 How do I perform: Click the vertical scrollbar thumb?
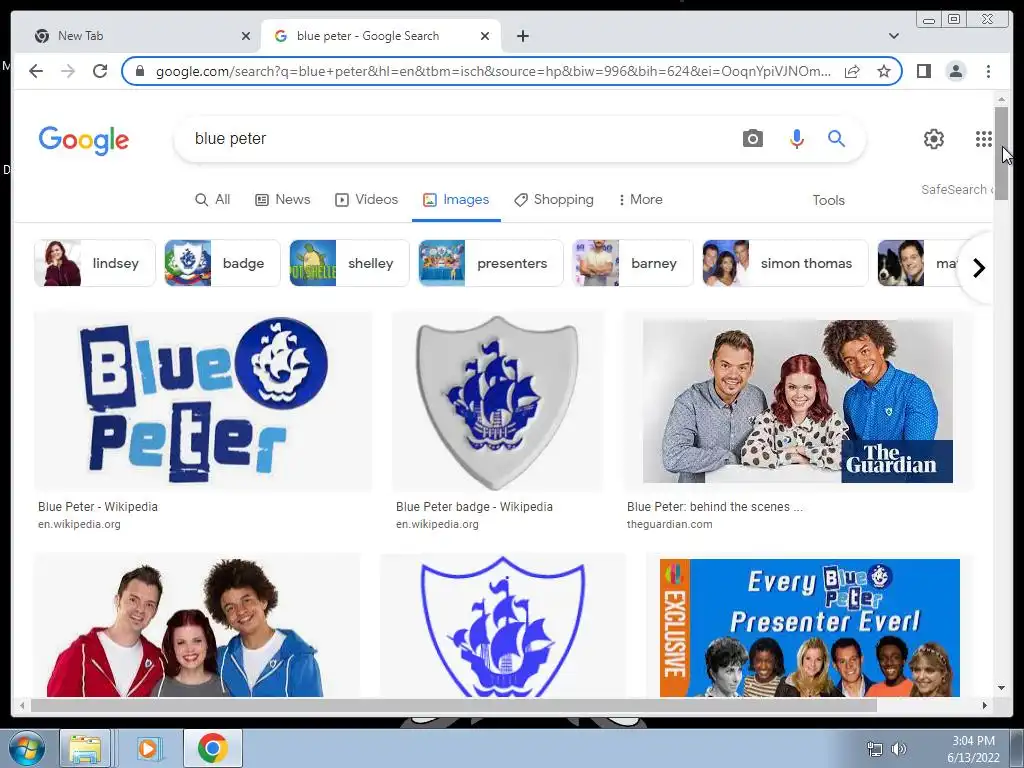[x=1001, y=153]
